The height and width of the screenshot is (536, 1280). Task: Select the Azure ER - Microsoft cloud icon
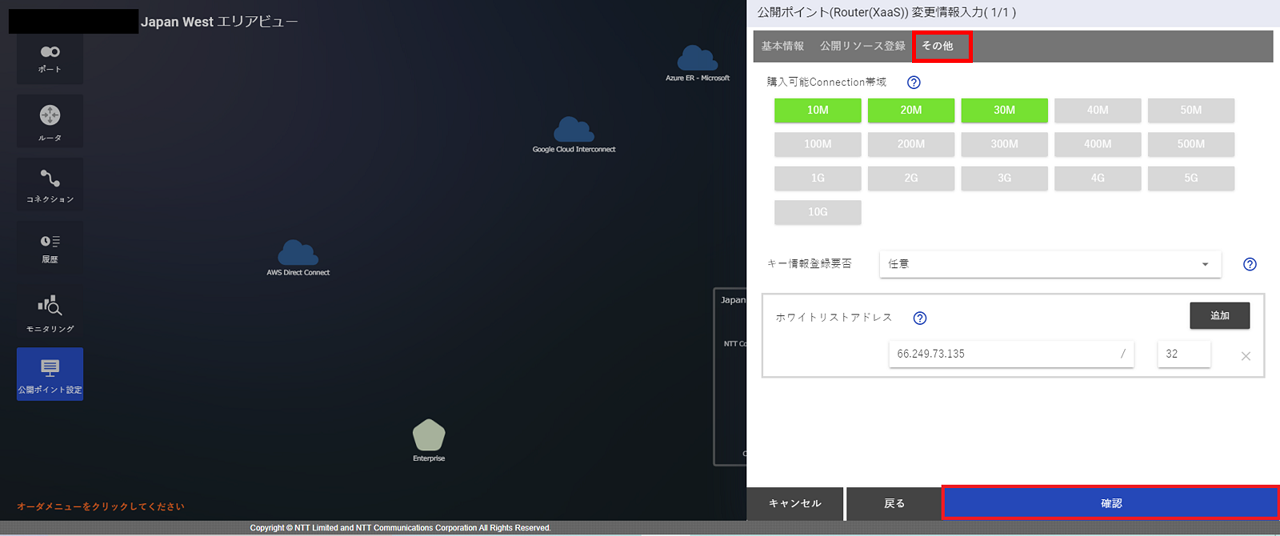tap(698, 59)
